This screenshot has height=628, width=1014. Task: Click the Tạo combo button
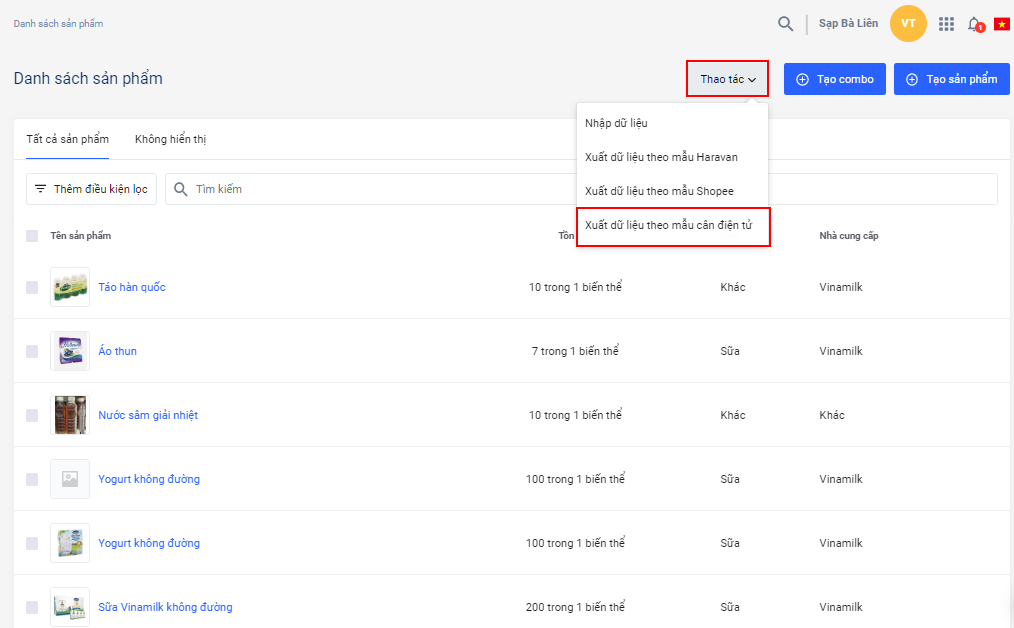coord(834,79)
